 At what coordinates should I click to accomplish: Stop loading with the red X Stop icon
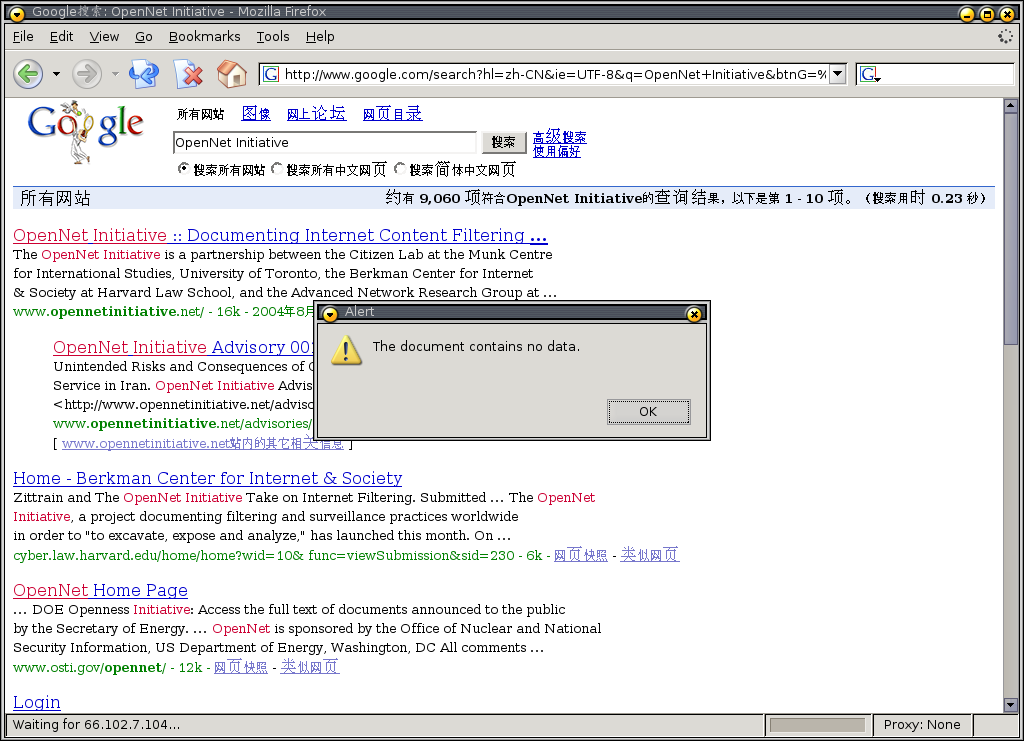[x=188, y=74]
